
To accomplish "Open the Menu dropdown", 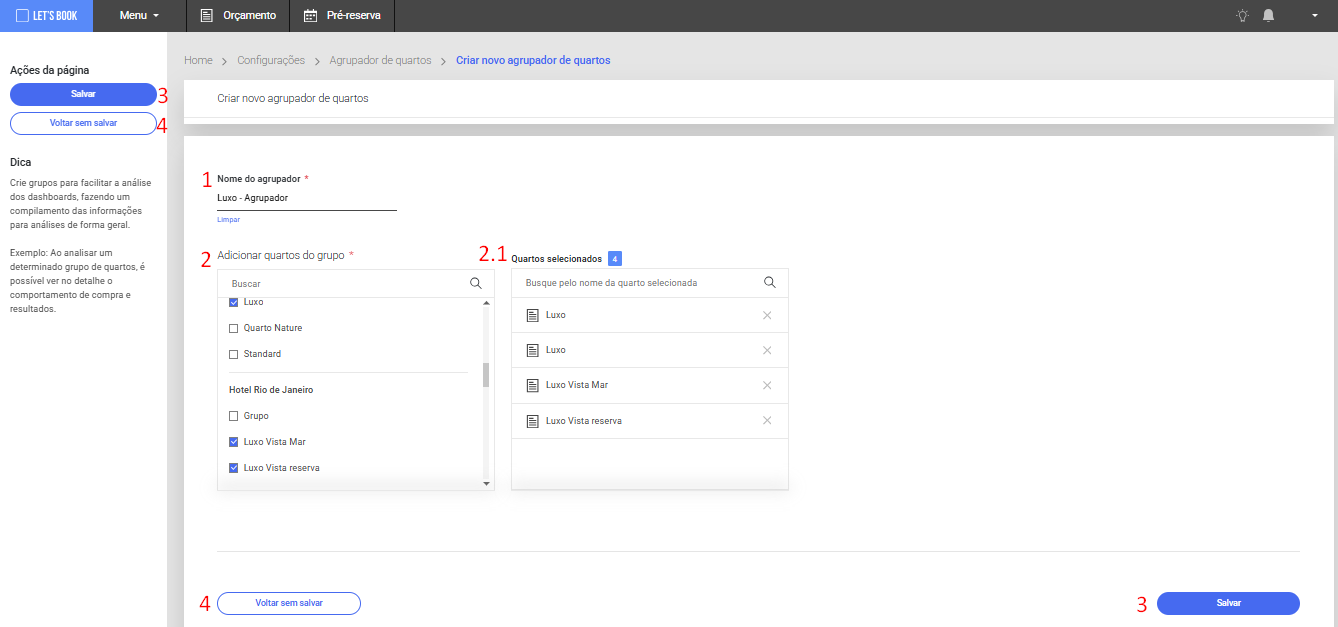I will (139, 16).
